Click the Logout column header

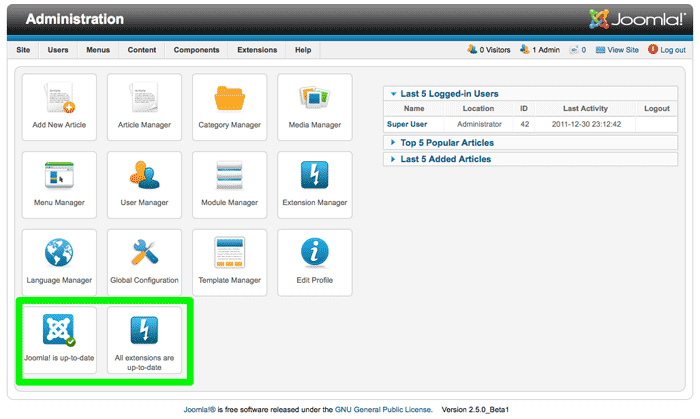(657, 108)
